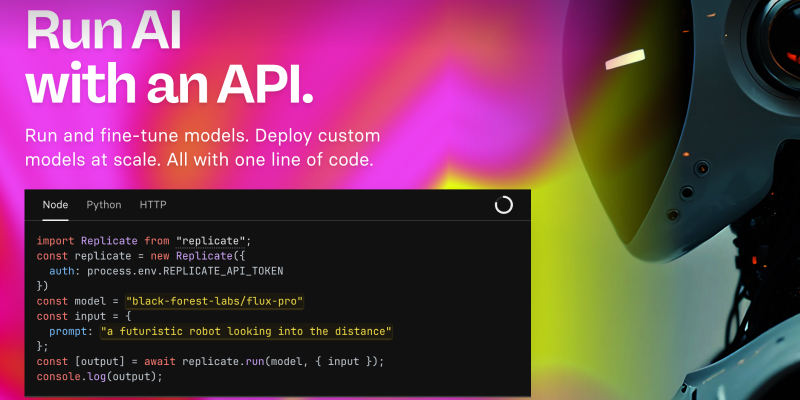Click the await keyword in the code
This screenshot has width=800, height=400.
pyautogui.click(x=160, y=362)
